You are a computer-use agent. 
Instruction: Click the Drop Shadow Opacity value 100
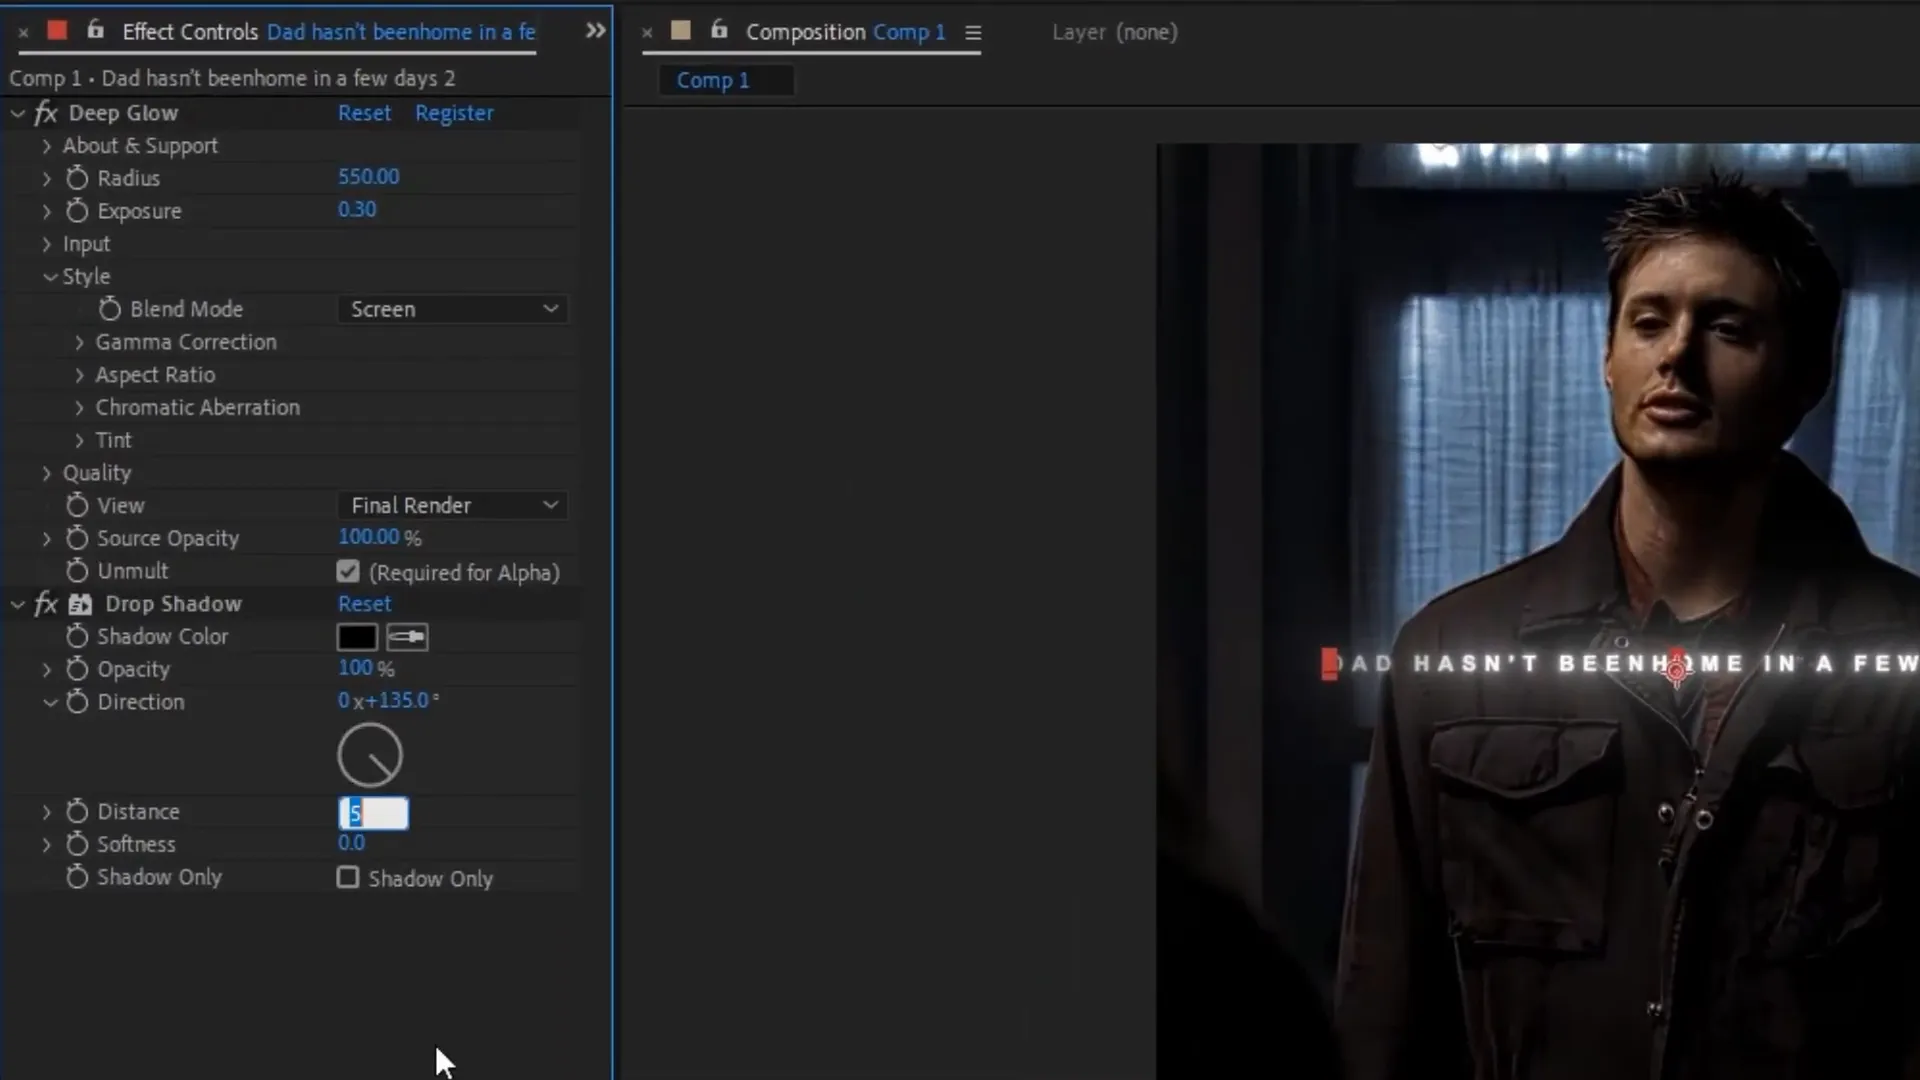(x=355, y=668)
